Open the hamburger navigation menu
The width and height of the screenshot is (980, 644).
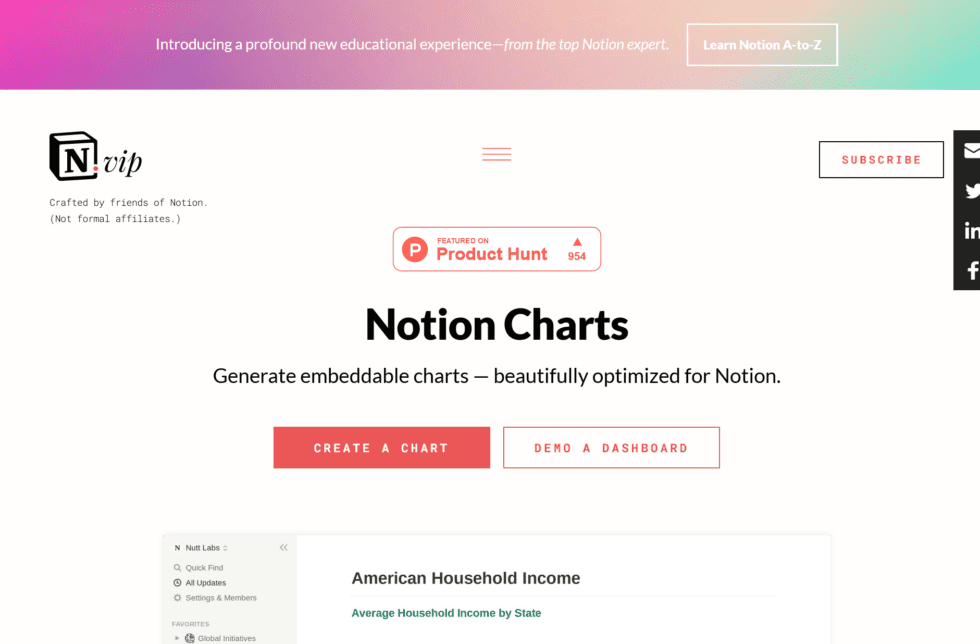496,154
